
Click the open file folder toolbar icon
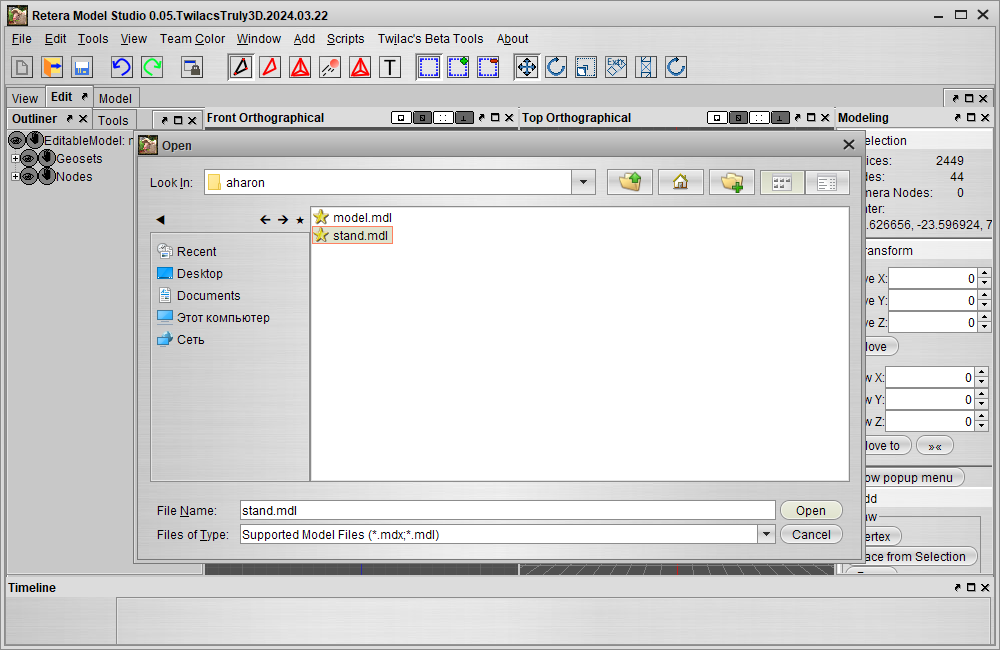(x=52, y=67)
